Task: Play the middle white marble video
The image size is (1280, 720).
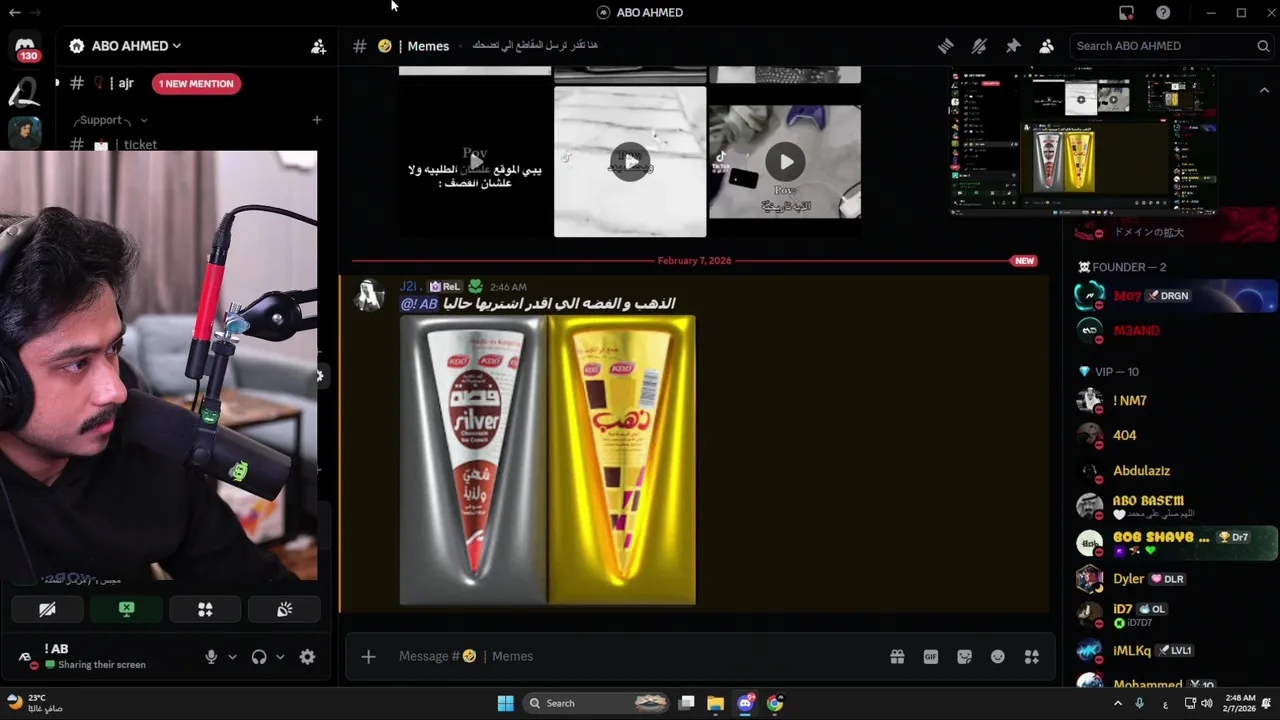Action: click(630, 162)
